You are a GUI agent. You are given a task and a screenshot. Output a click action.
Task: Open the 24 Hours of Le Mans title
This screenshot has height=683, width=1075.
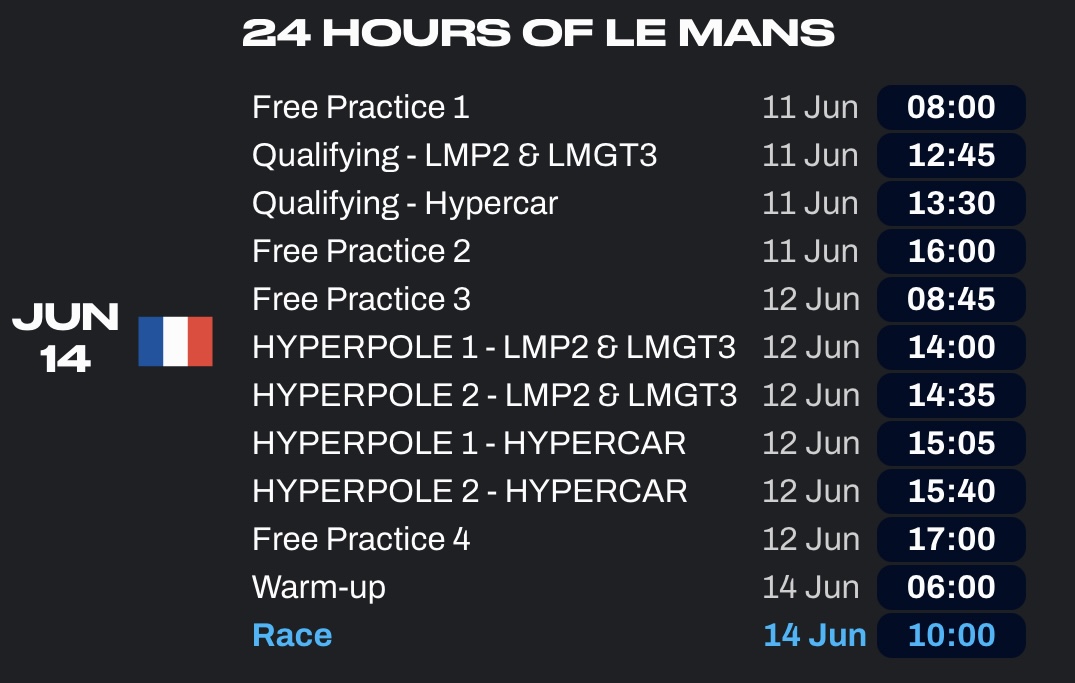pyautogui.click(x=538, y=32)
